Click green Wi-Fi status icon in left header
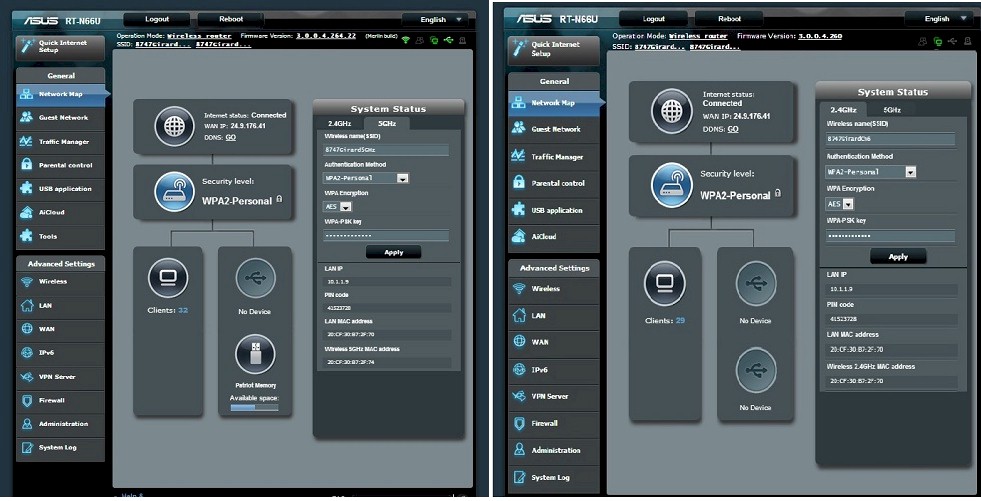Image resolution: width=981 pixels, height=501 pixels. pos(406,40)
